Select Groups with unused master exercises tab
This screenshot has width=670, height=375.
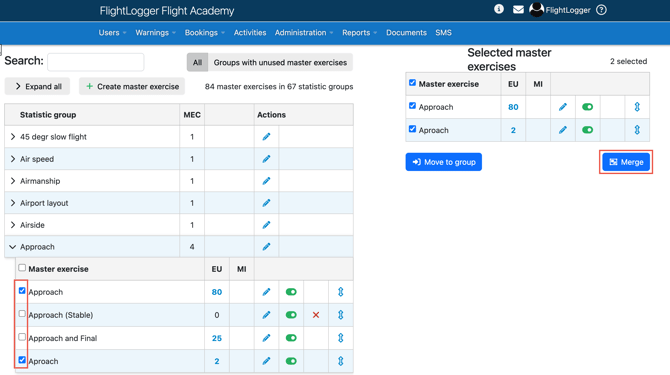click(x=280, y=62)
